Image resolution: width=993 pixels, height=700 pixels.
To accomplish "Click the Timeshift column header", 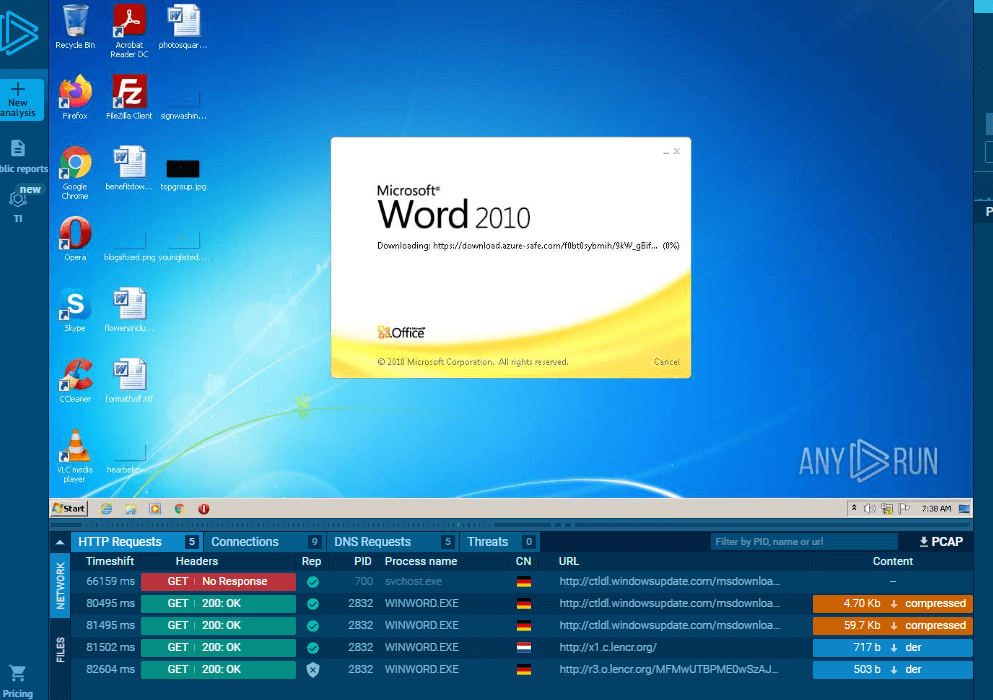I will click(x=110, y=561).
